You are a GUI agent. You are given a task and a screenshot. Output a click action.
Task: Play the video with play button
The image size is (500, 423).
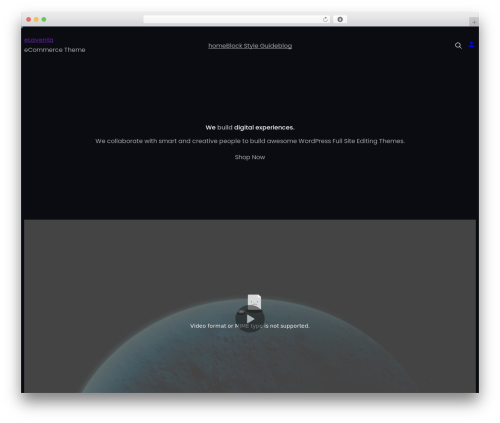point(250,319)
